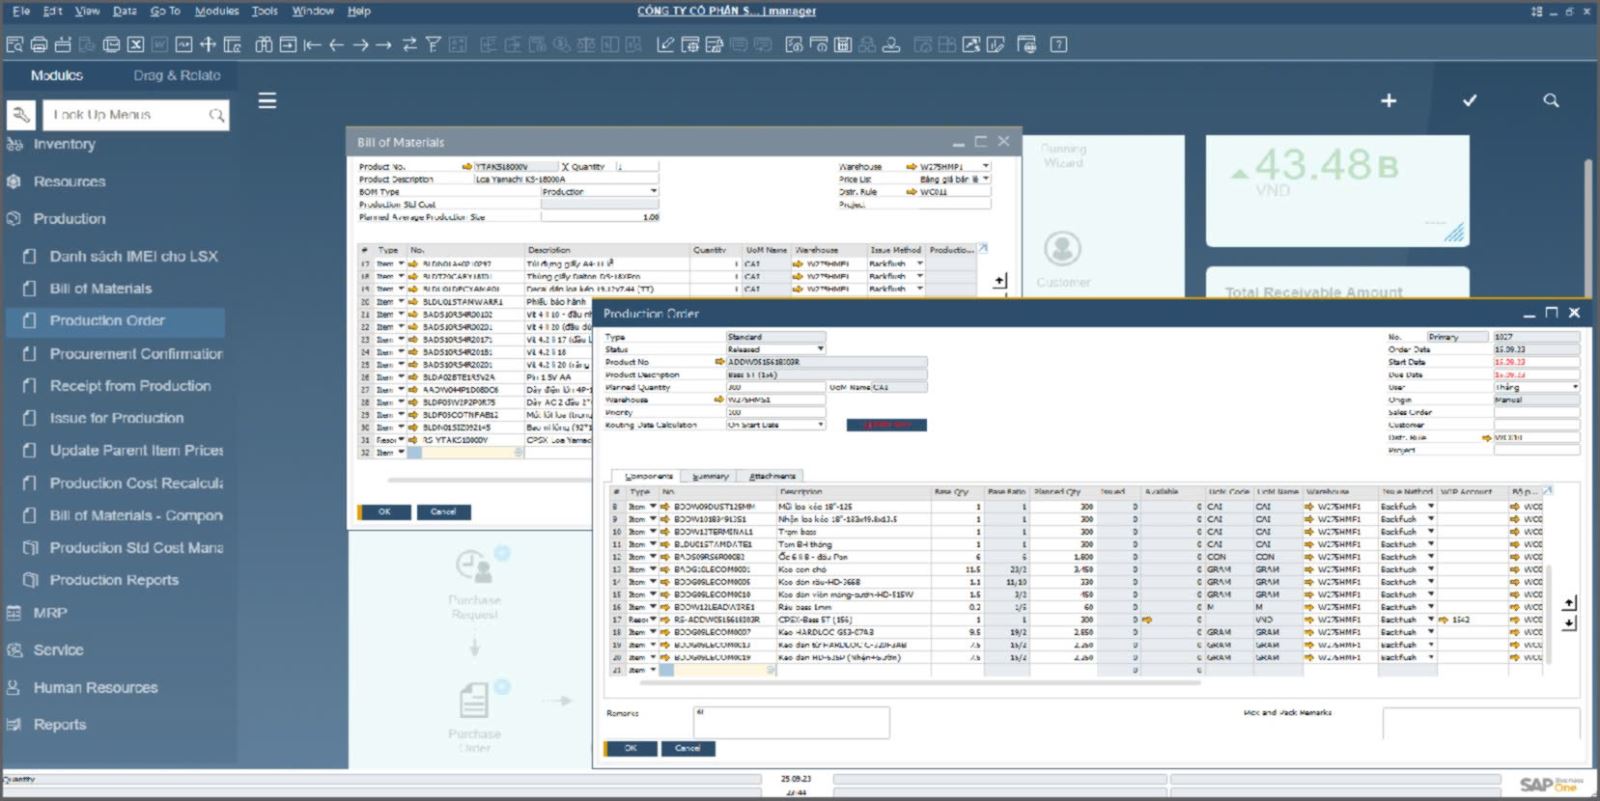Click the plus icon on the cockpit header
This screenshot has height=801, width=1600.
[x=1388, y=100]
